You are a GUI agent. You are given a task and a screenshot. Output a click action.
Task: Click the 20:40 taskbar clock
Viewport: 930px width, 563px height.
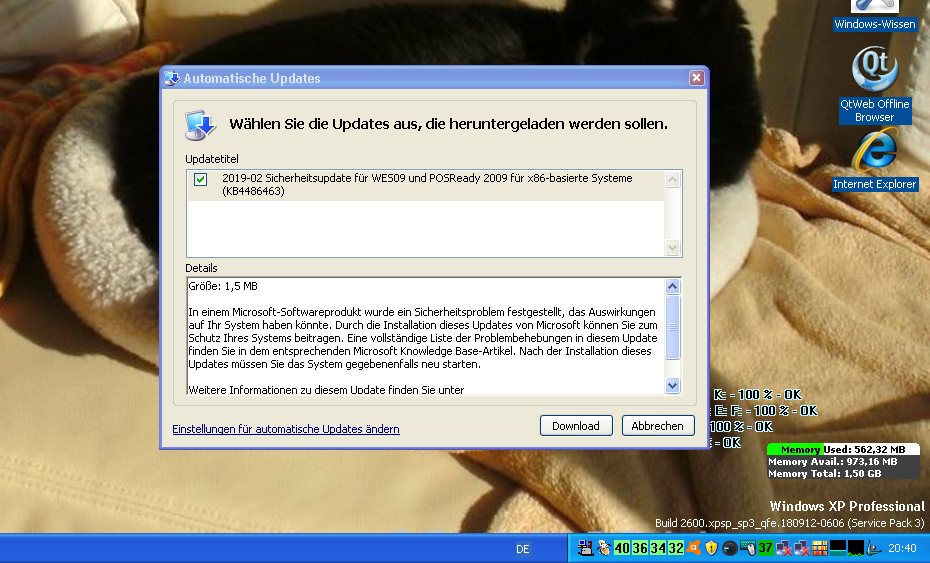[x=903, y=548]
